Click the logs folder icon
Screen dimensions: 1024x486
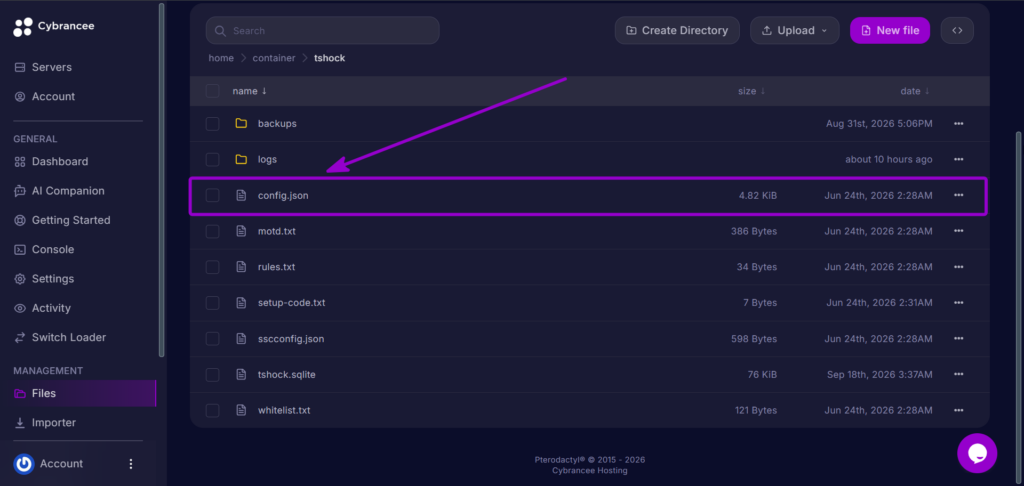[x=241, y=159]
